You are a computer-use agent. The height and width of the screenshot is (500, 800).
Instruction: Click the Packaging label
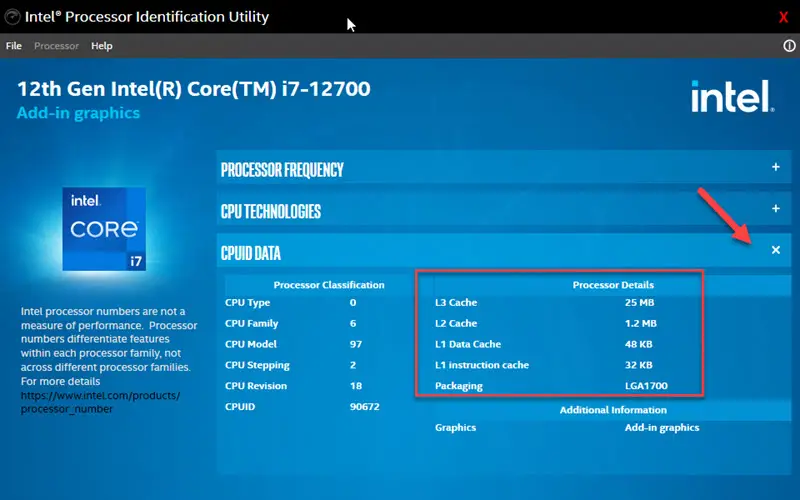(459, 386)
